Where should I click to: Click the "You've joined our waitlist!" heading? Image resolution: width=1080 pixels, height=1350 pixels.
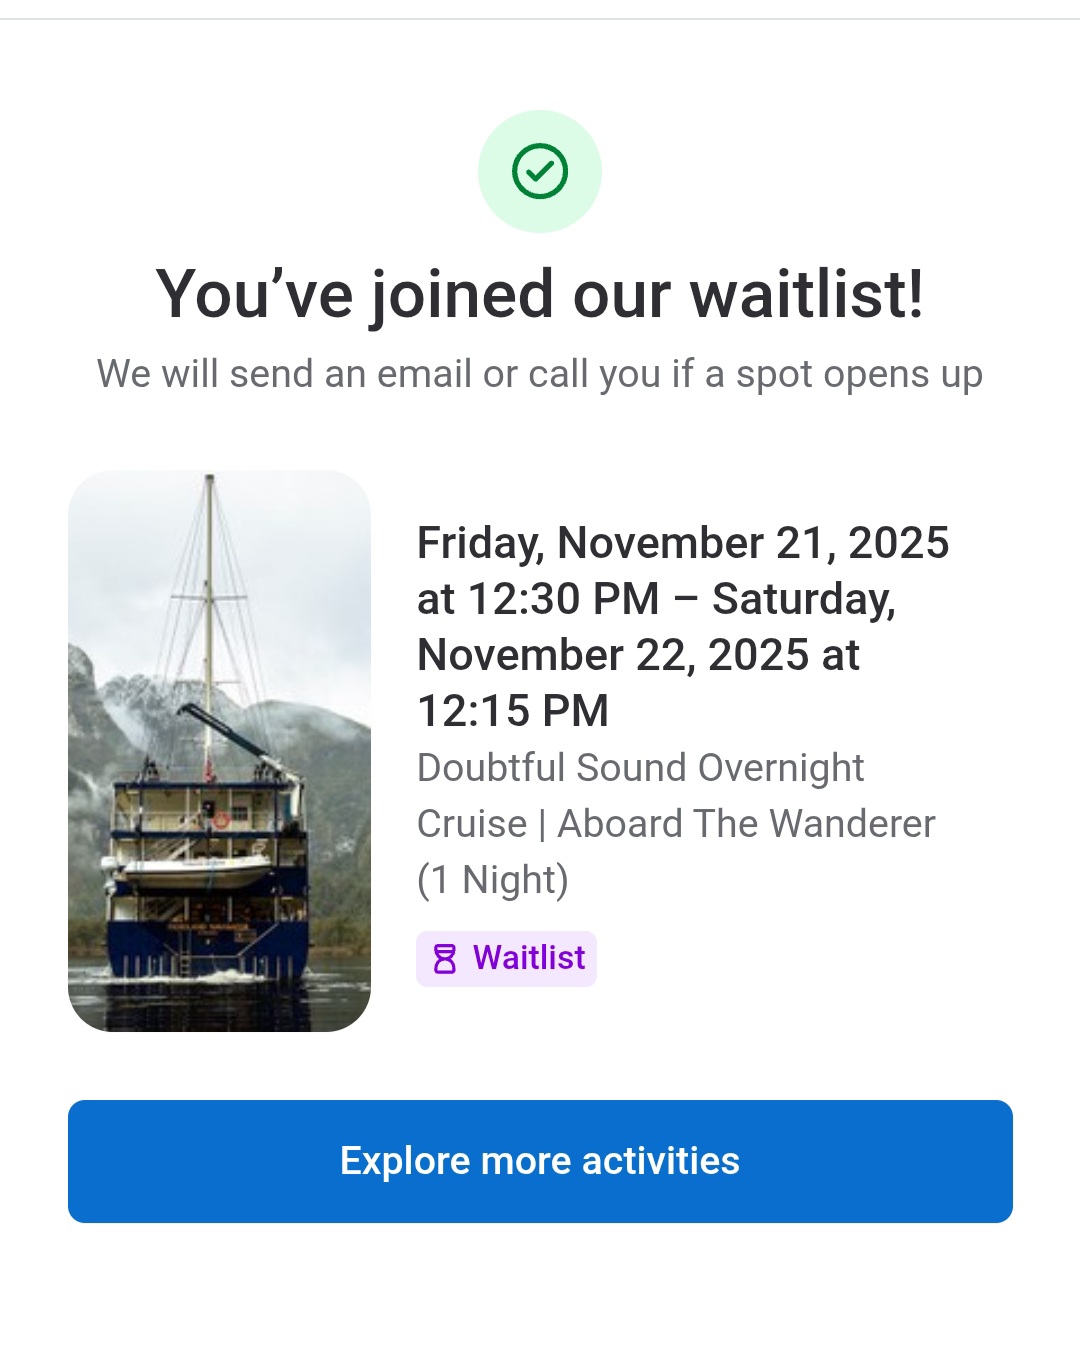[x=540, y=294]
